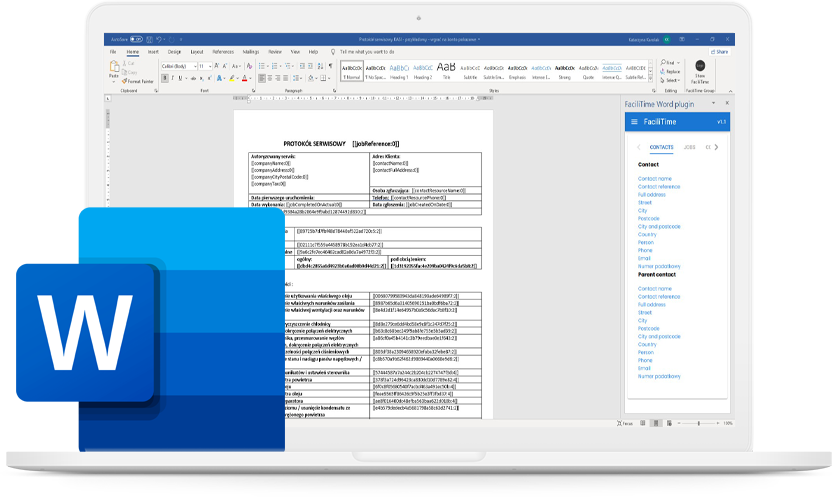Viewport: 832px width, 497px height.
Task: Open the Insert ribbon tab
Action: click(x=153, y=50)
